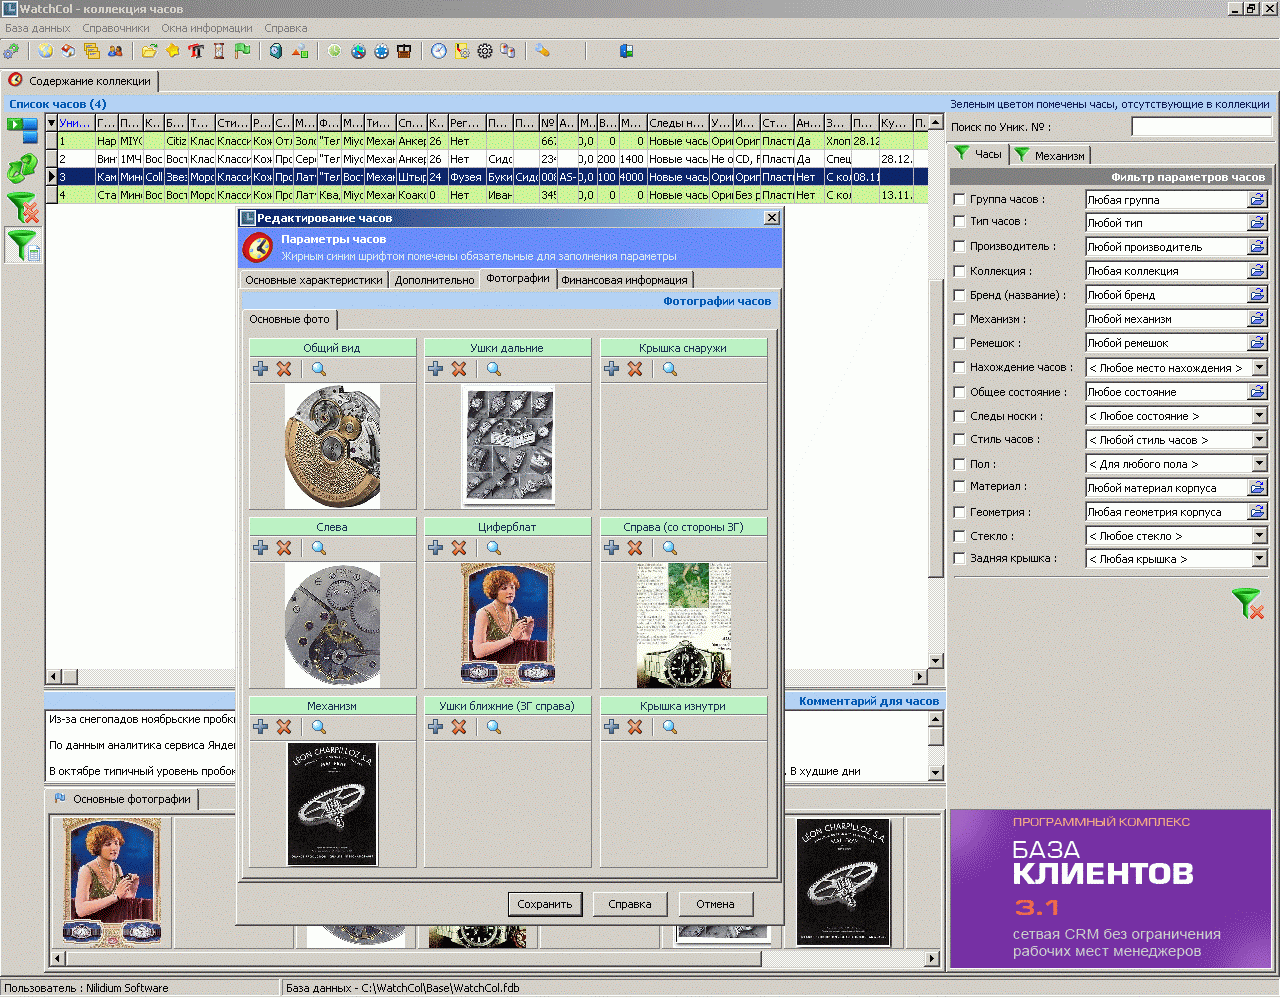The height and width of the screenshot is (998, 1280).
Task: Delete the Механизм photo with red X
Action: point(284,727)
